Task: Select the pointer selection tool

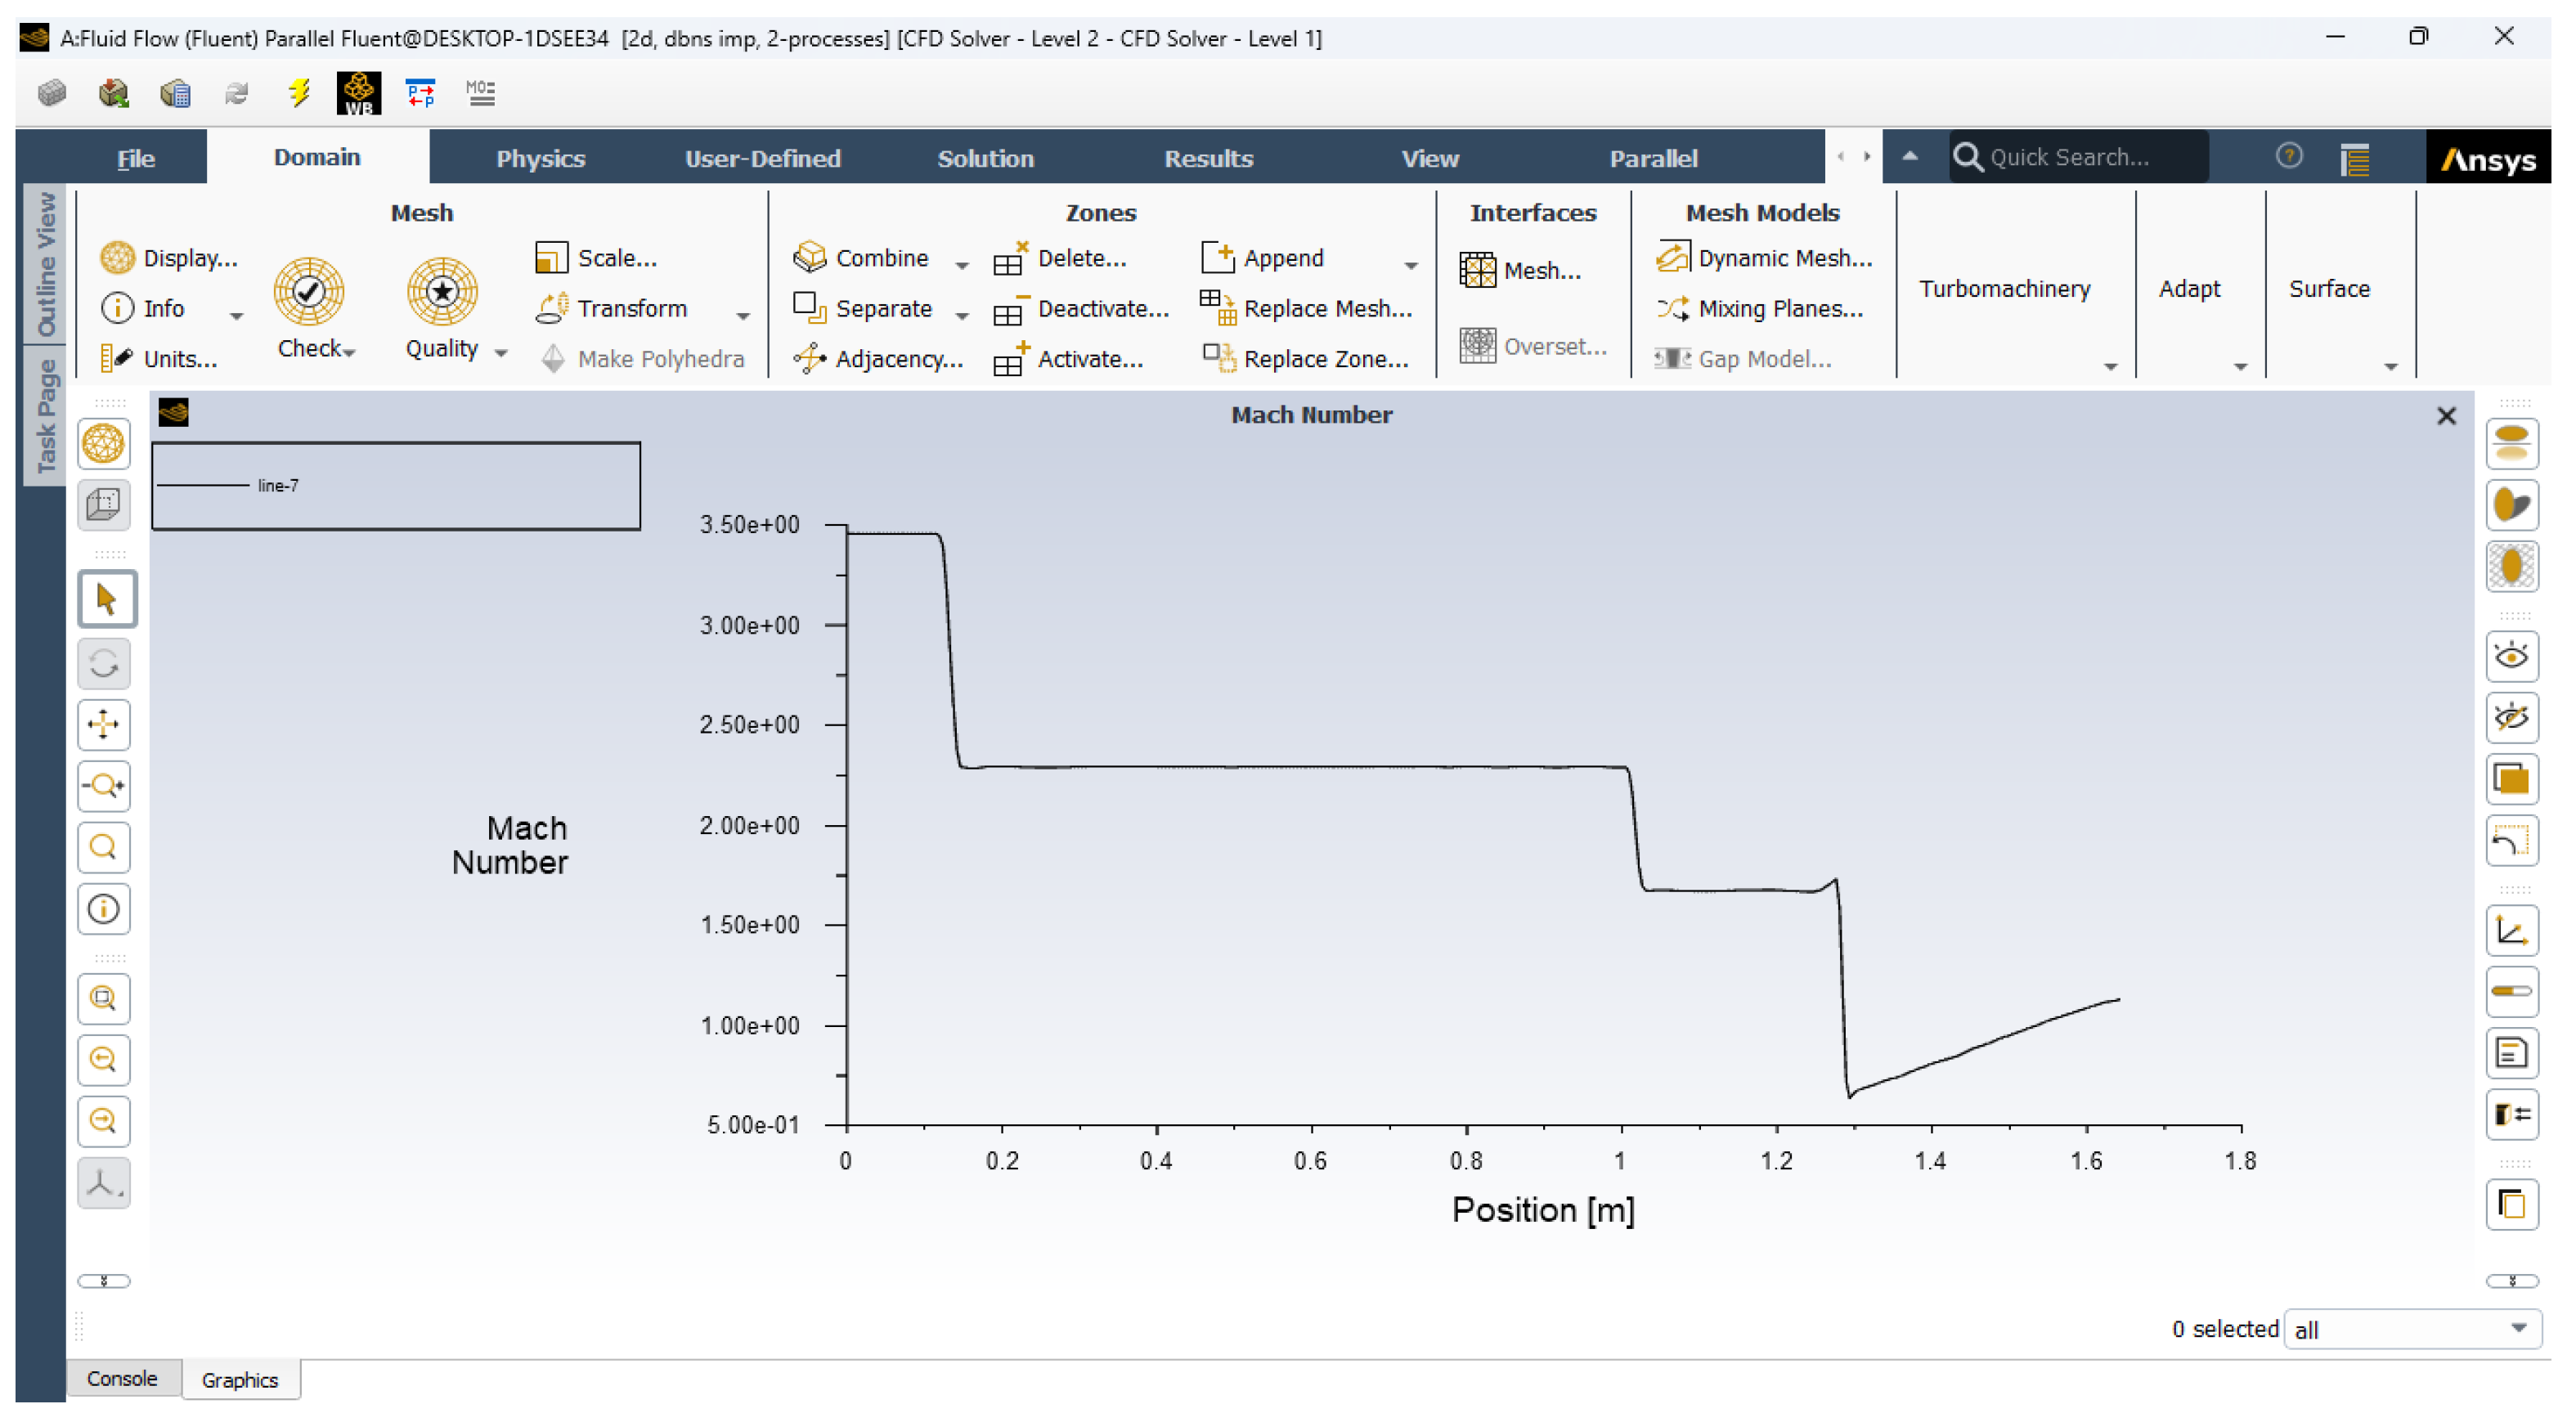Action: click(x=105, y=599)
